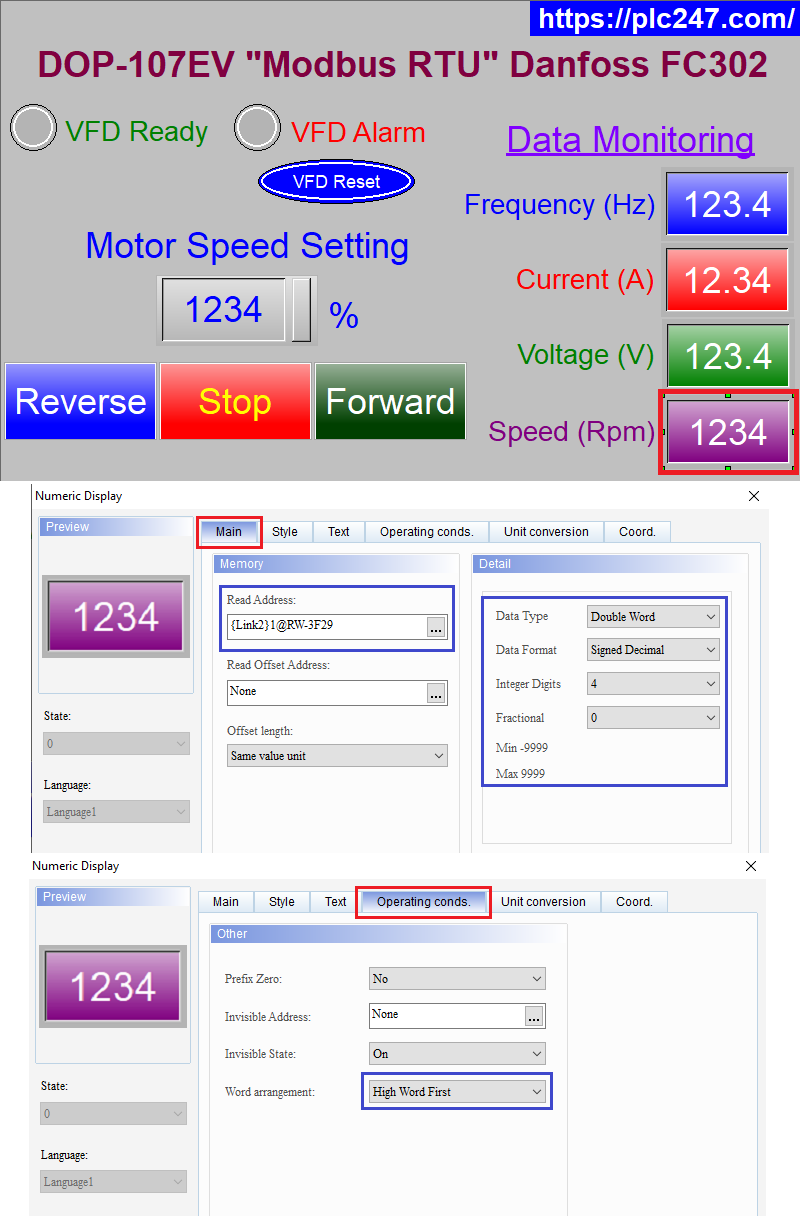Image resolution: width=800 pixels, height=1219 pixels.
Task: Click the Frequency (Hz) display showing 123.4
Action: point(727,204)
